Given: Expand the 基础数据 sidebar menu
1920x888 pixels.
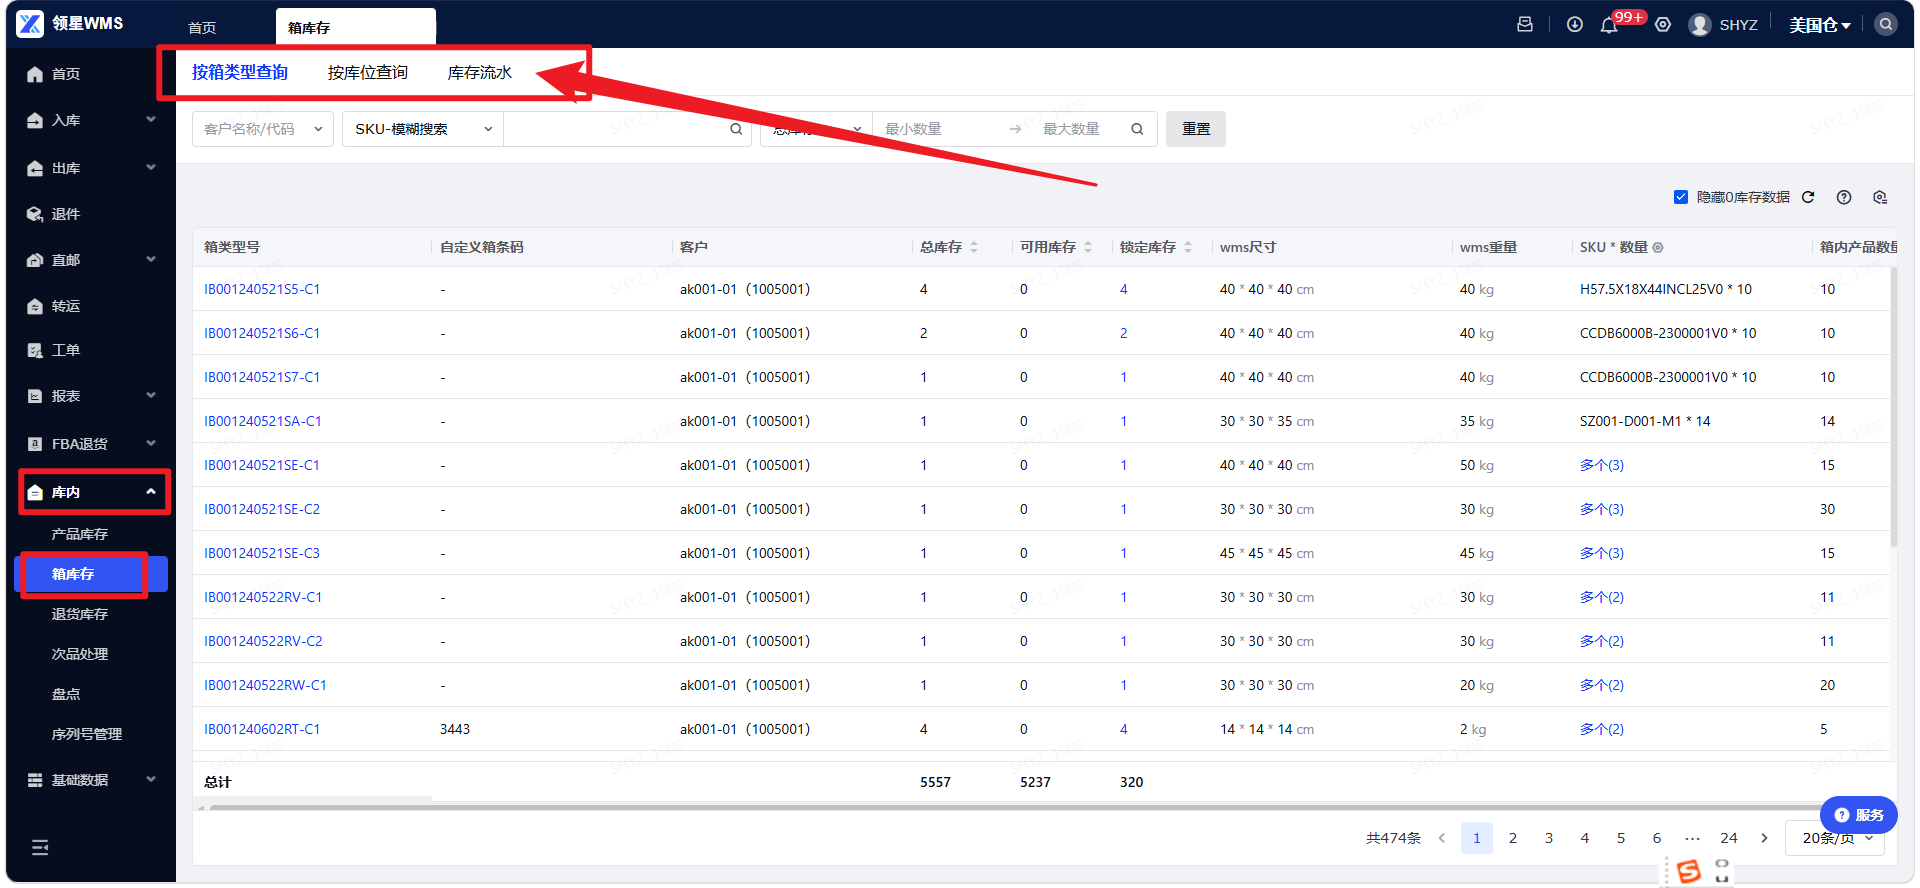Looking at the screenshot, I should click(91, 780).
